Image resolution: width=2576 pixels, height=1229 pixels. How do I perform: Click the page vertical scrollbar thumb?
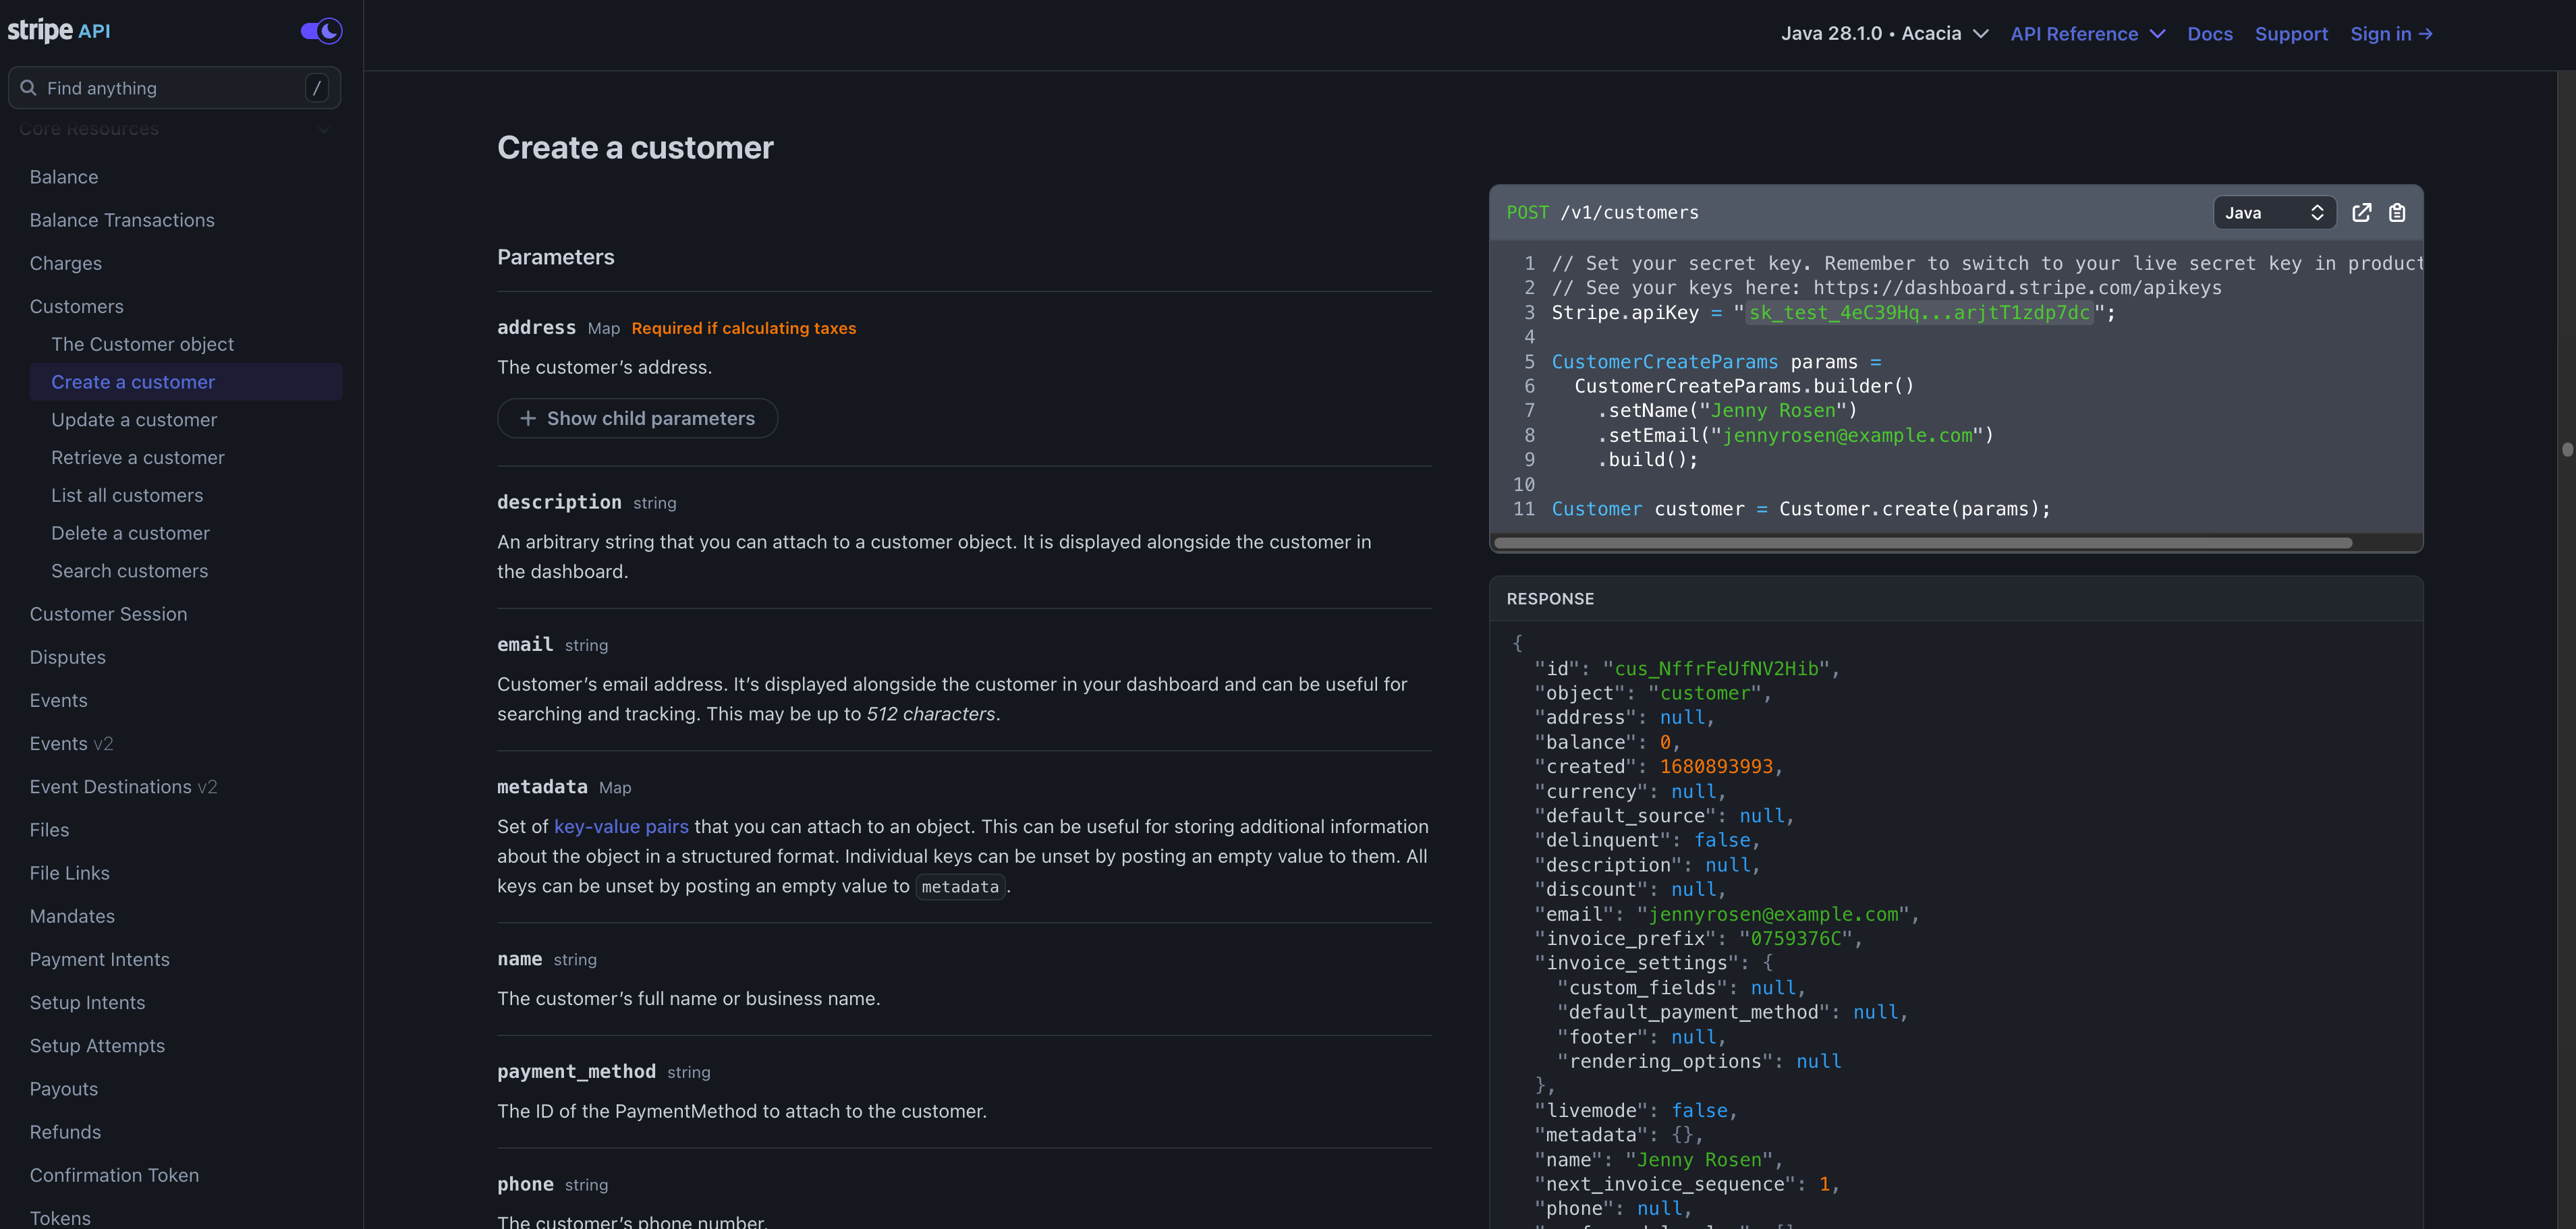point(2567,449)
